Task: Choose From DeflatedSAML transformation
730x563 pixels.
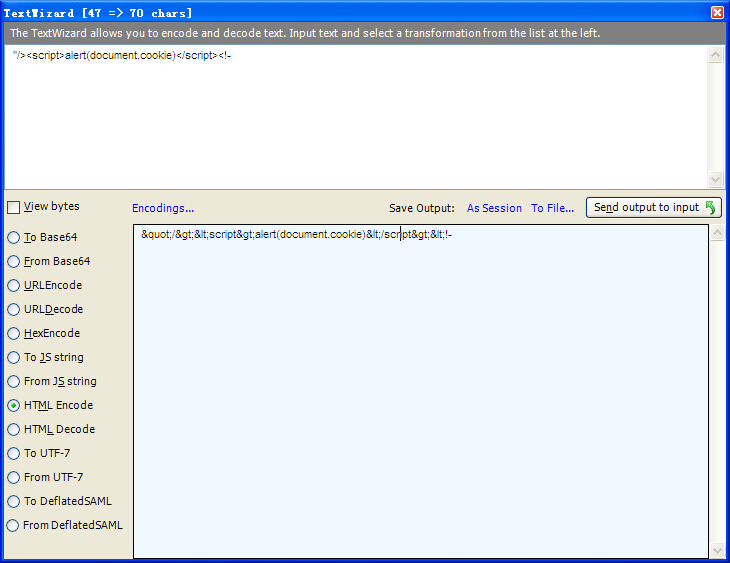Action: (x=14, y=525)
